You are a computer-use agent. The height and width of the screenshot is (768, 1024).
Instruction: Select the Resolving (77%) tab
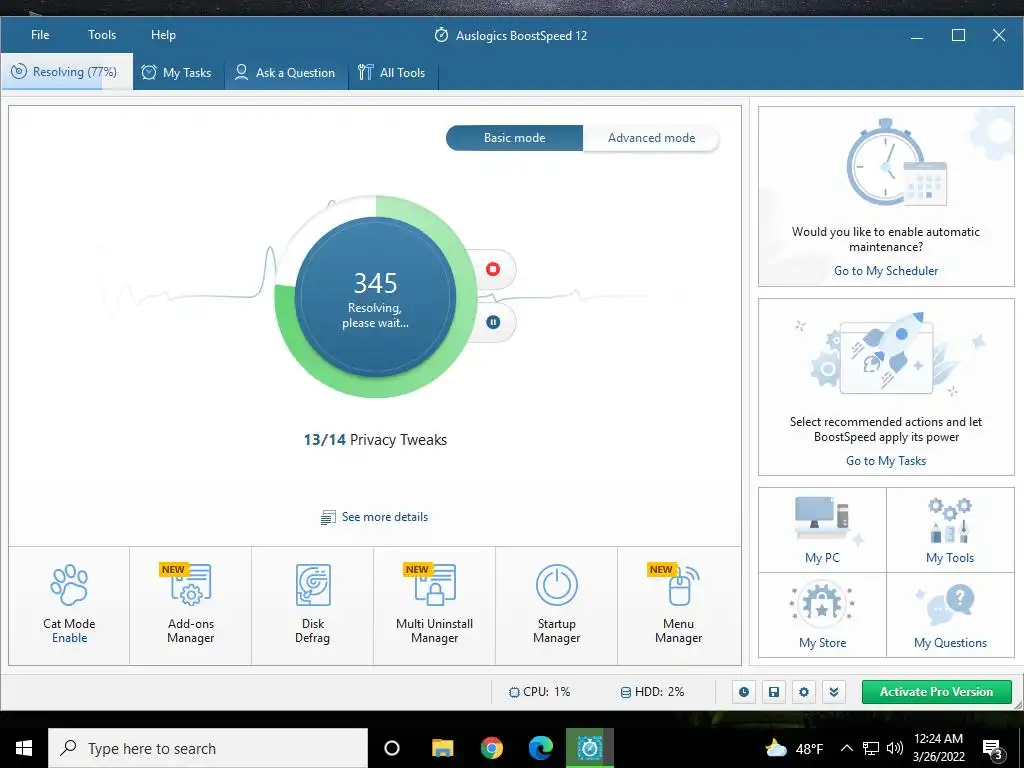(x=67, y=72)
